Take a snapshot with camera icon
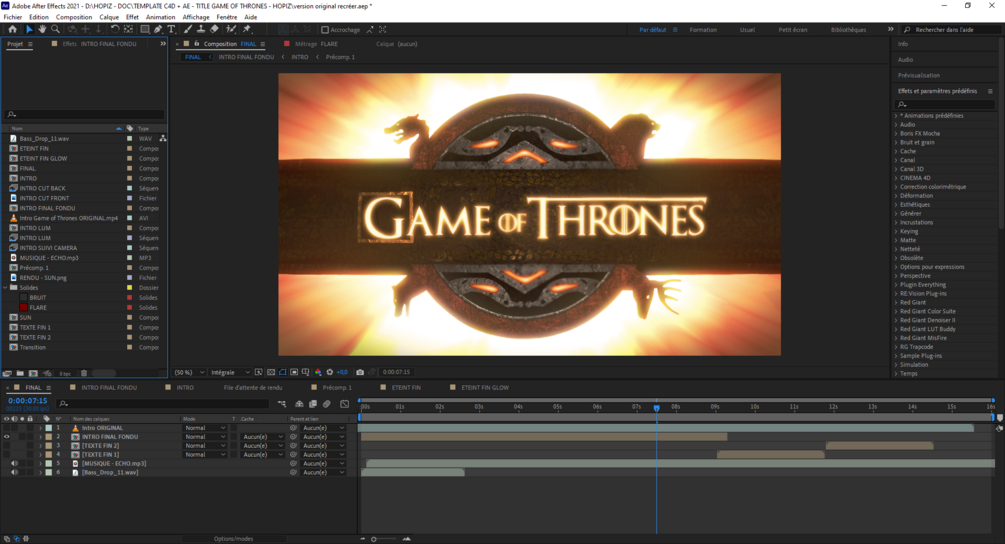The width and height of the screenshot is (1005, 544). [360, 372]
